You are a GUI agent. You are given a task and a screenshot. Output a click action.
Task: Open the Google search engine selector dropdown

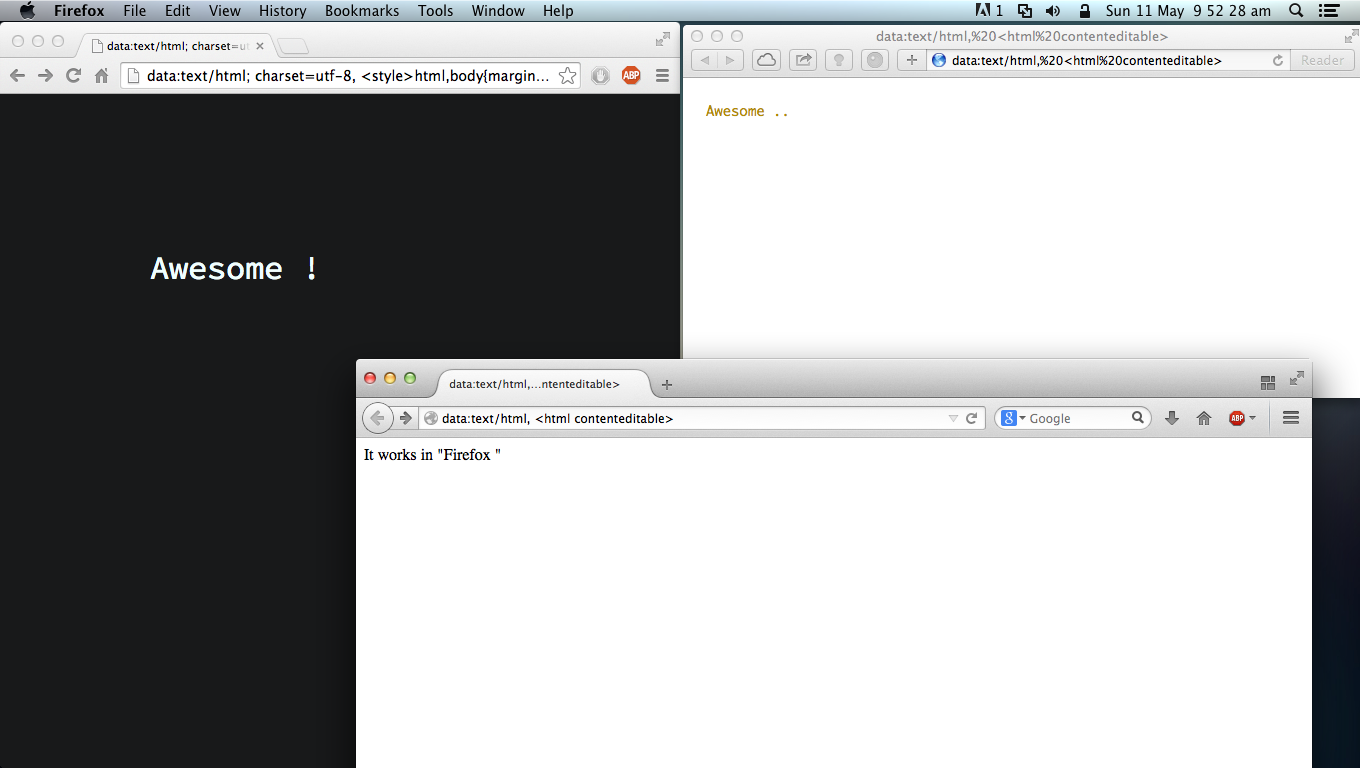[x=1014, y=418]
